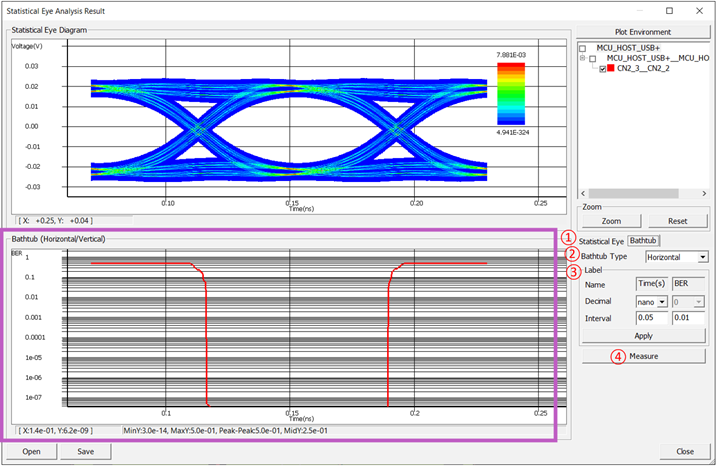Screen dimensions: 717x467
Task: Open the nano Decimal unit dropdown
Action: coord(651,301)
